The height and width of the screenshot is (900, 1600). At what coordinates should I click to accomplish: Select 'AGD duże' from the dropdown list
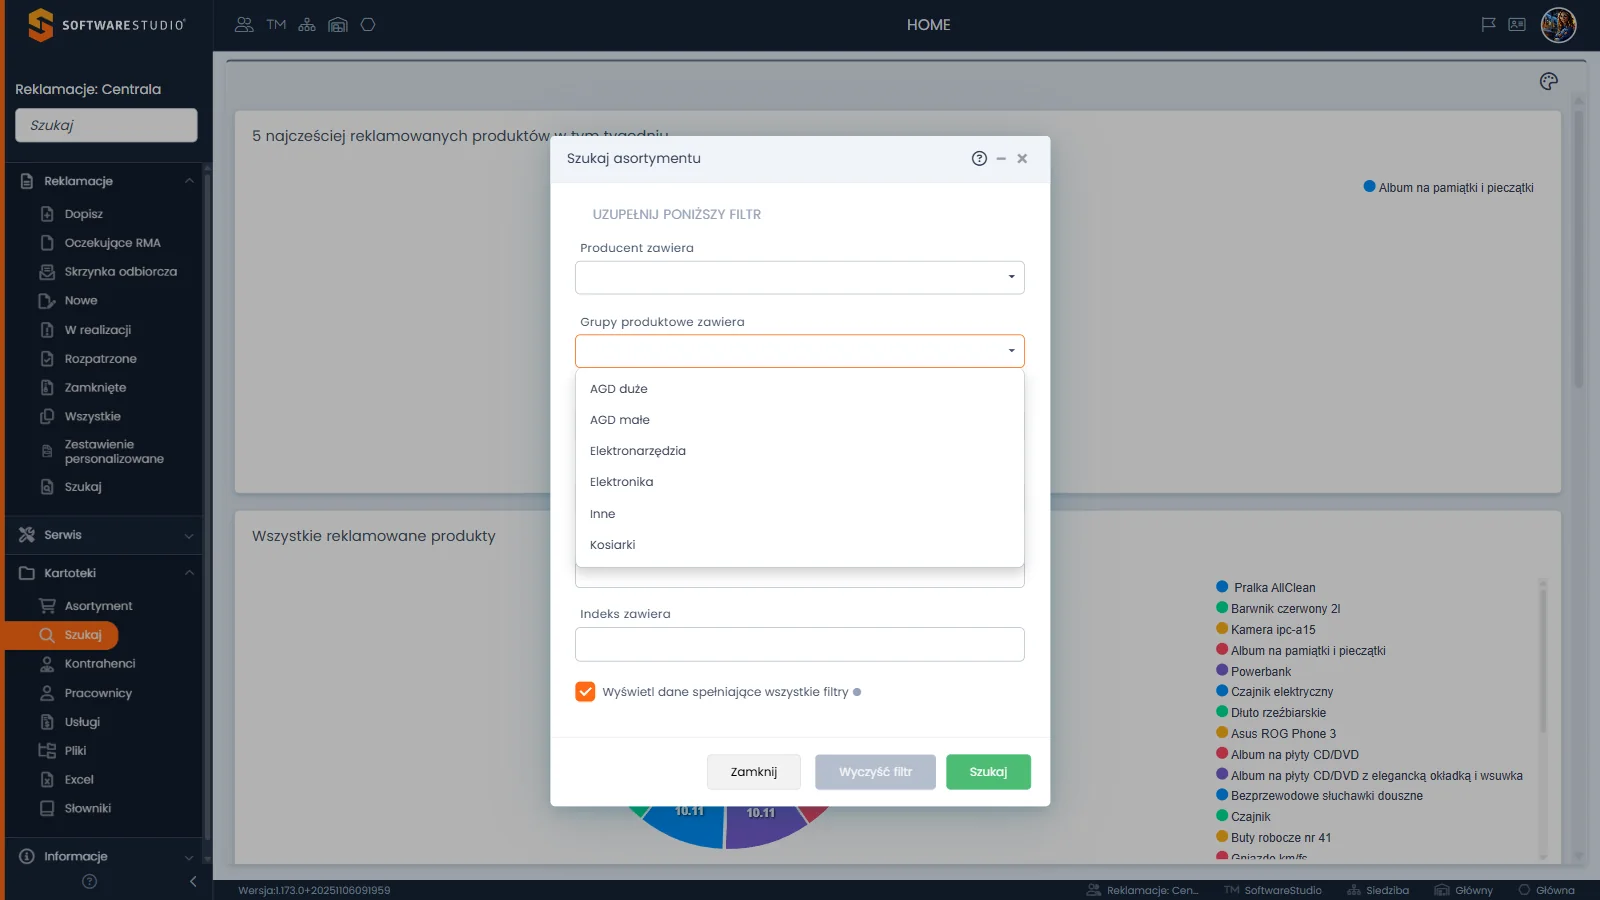[800, 389]
